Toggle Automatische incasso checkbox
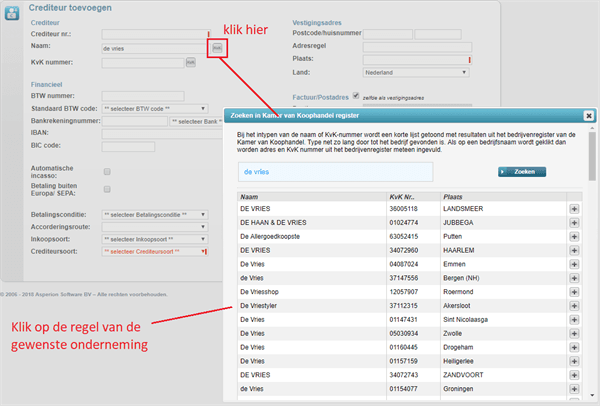Viewport: 600px width, 406px height. point(107,171)
